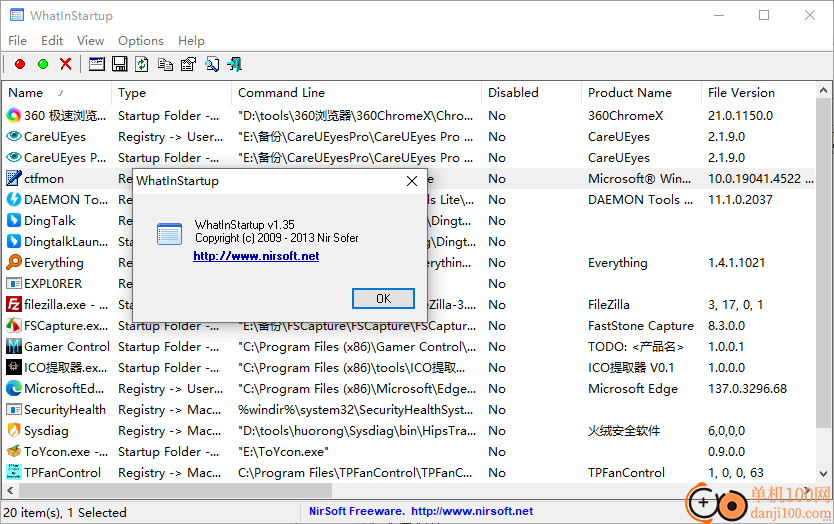Click the red X Delete Selected Items icon
This screenshot has height=524, width=834.
(65, 64)
